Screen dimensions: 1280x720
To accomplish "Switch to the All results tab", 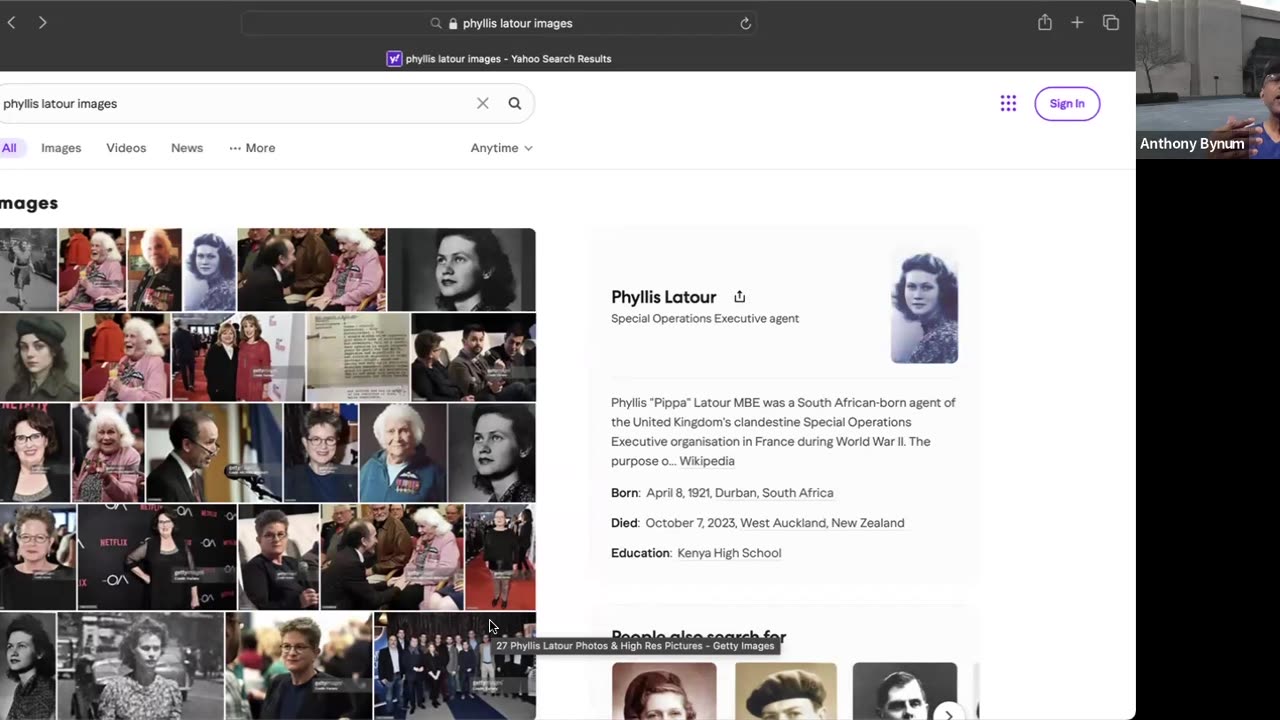I will coord(9,148).
